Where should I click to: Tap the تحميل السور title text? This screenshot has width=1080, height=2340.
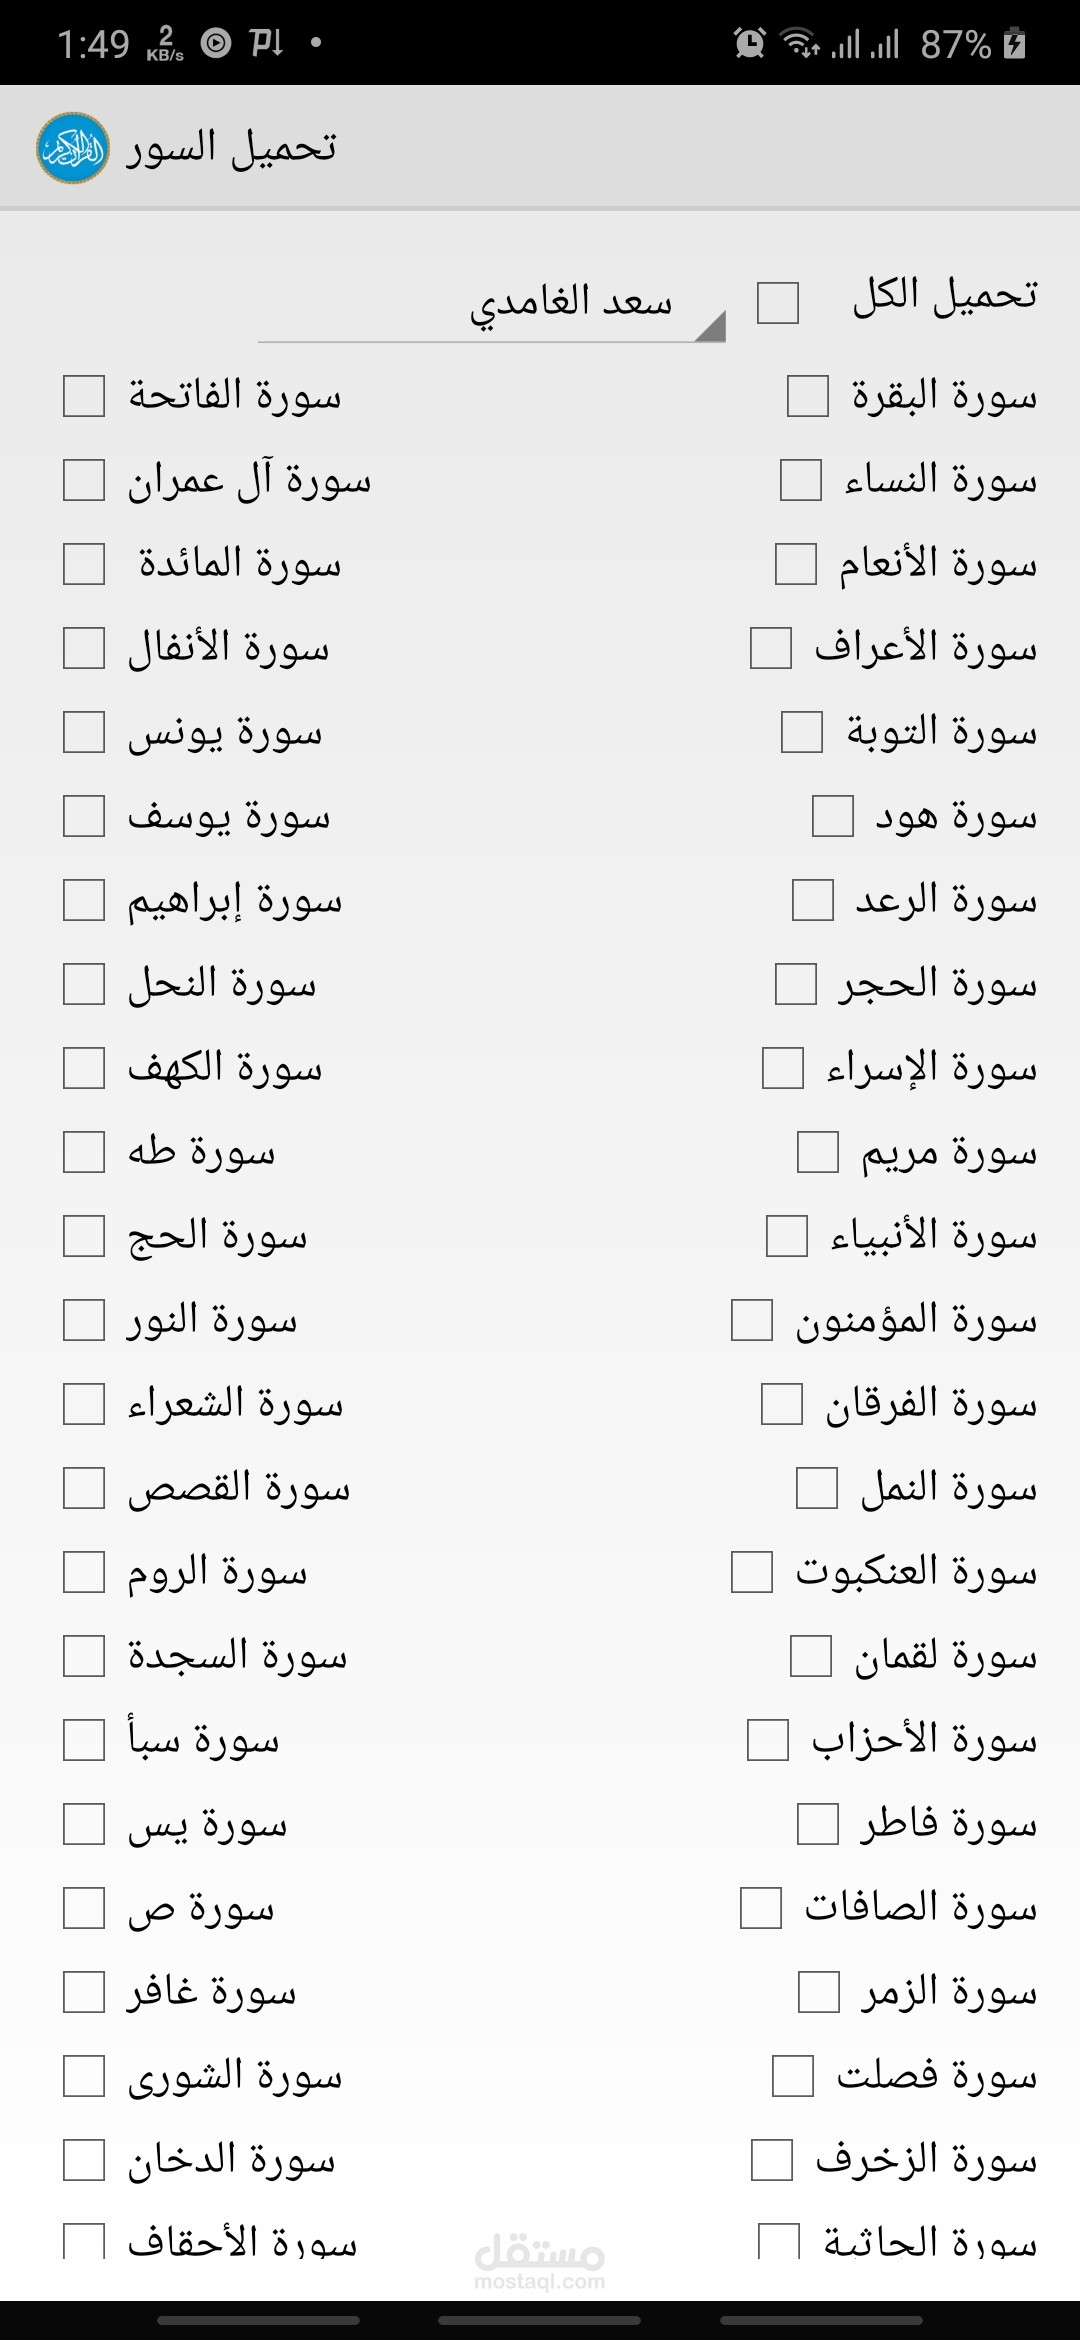point(231,148)
